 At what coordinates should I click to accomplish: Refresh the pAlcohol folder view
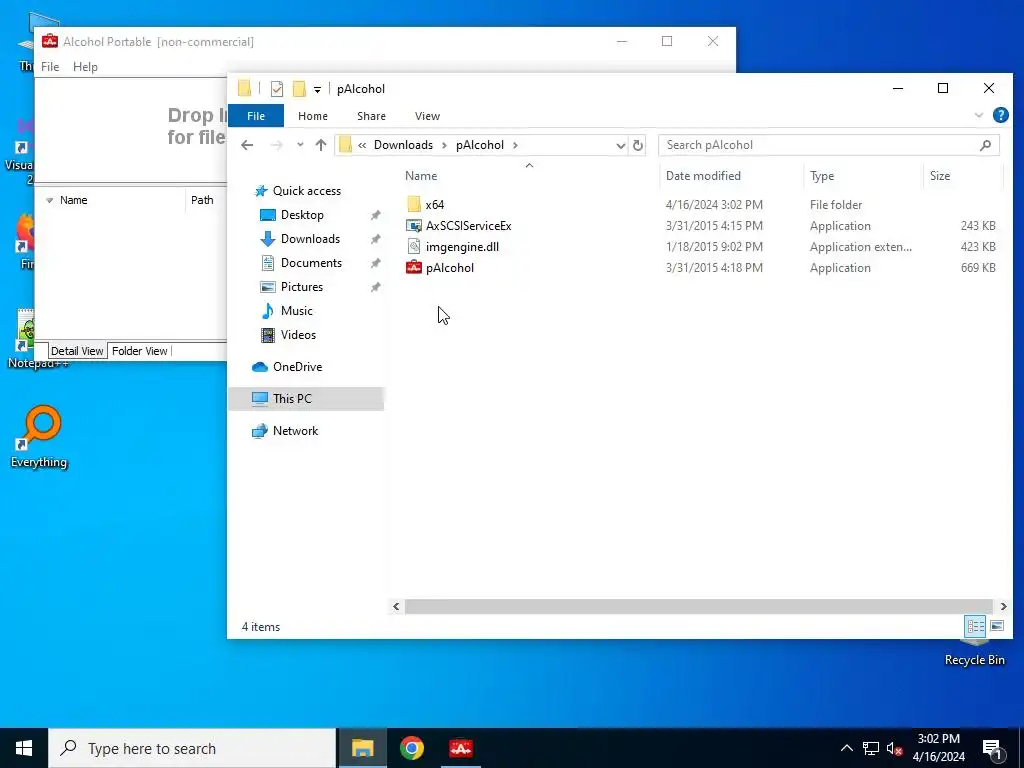[x=638, y=145]
